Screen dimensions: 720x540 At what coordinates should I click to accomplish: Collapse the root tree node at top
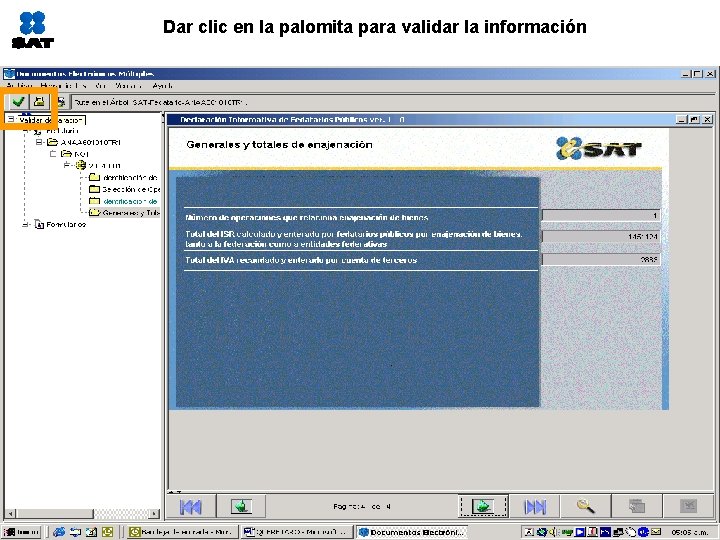(x=11, y=119)
